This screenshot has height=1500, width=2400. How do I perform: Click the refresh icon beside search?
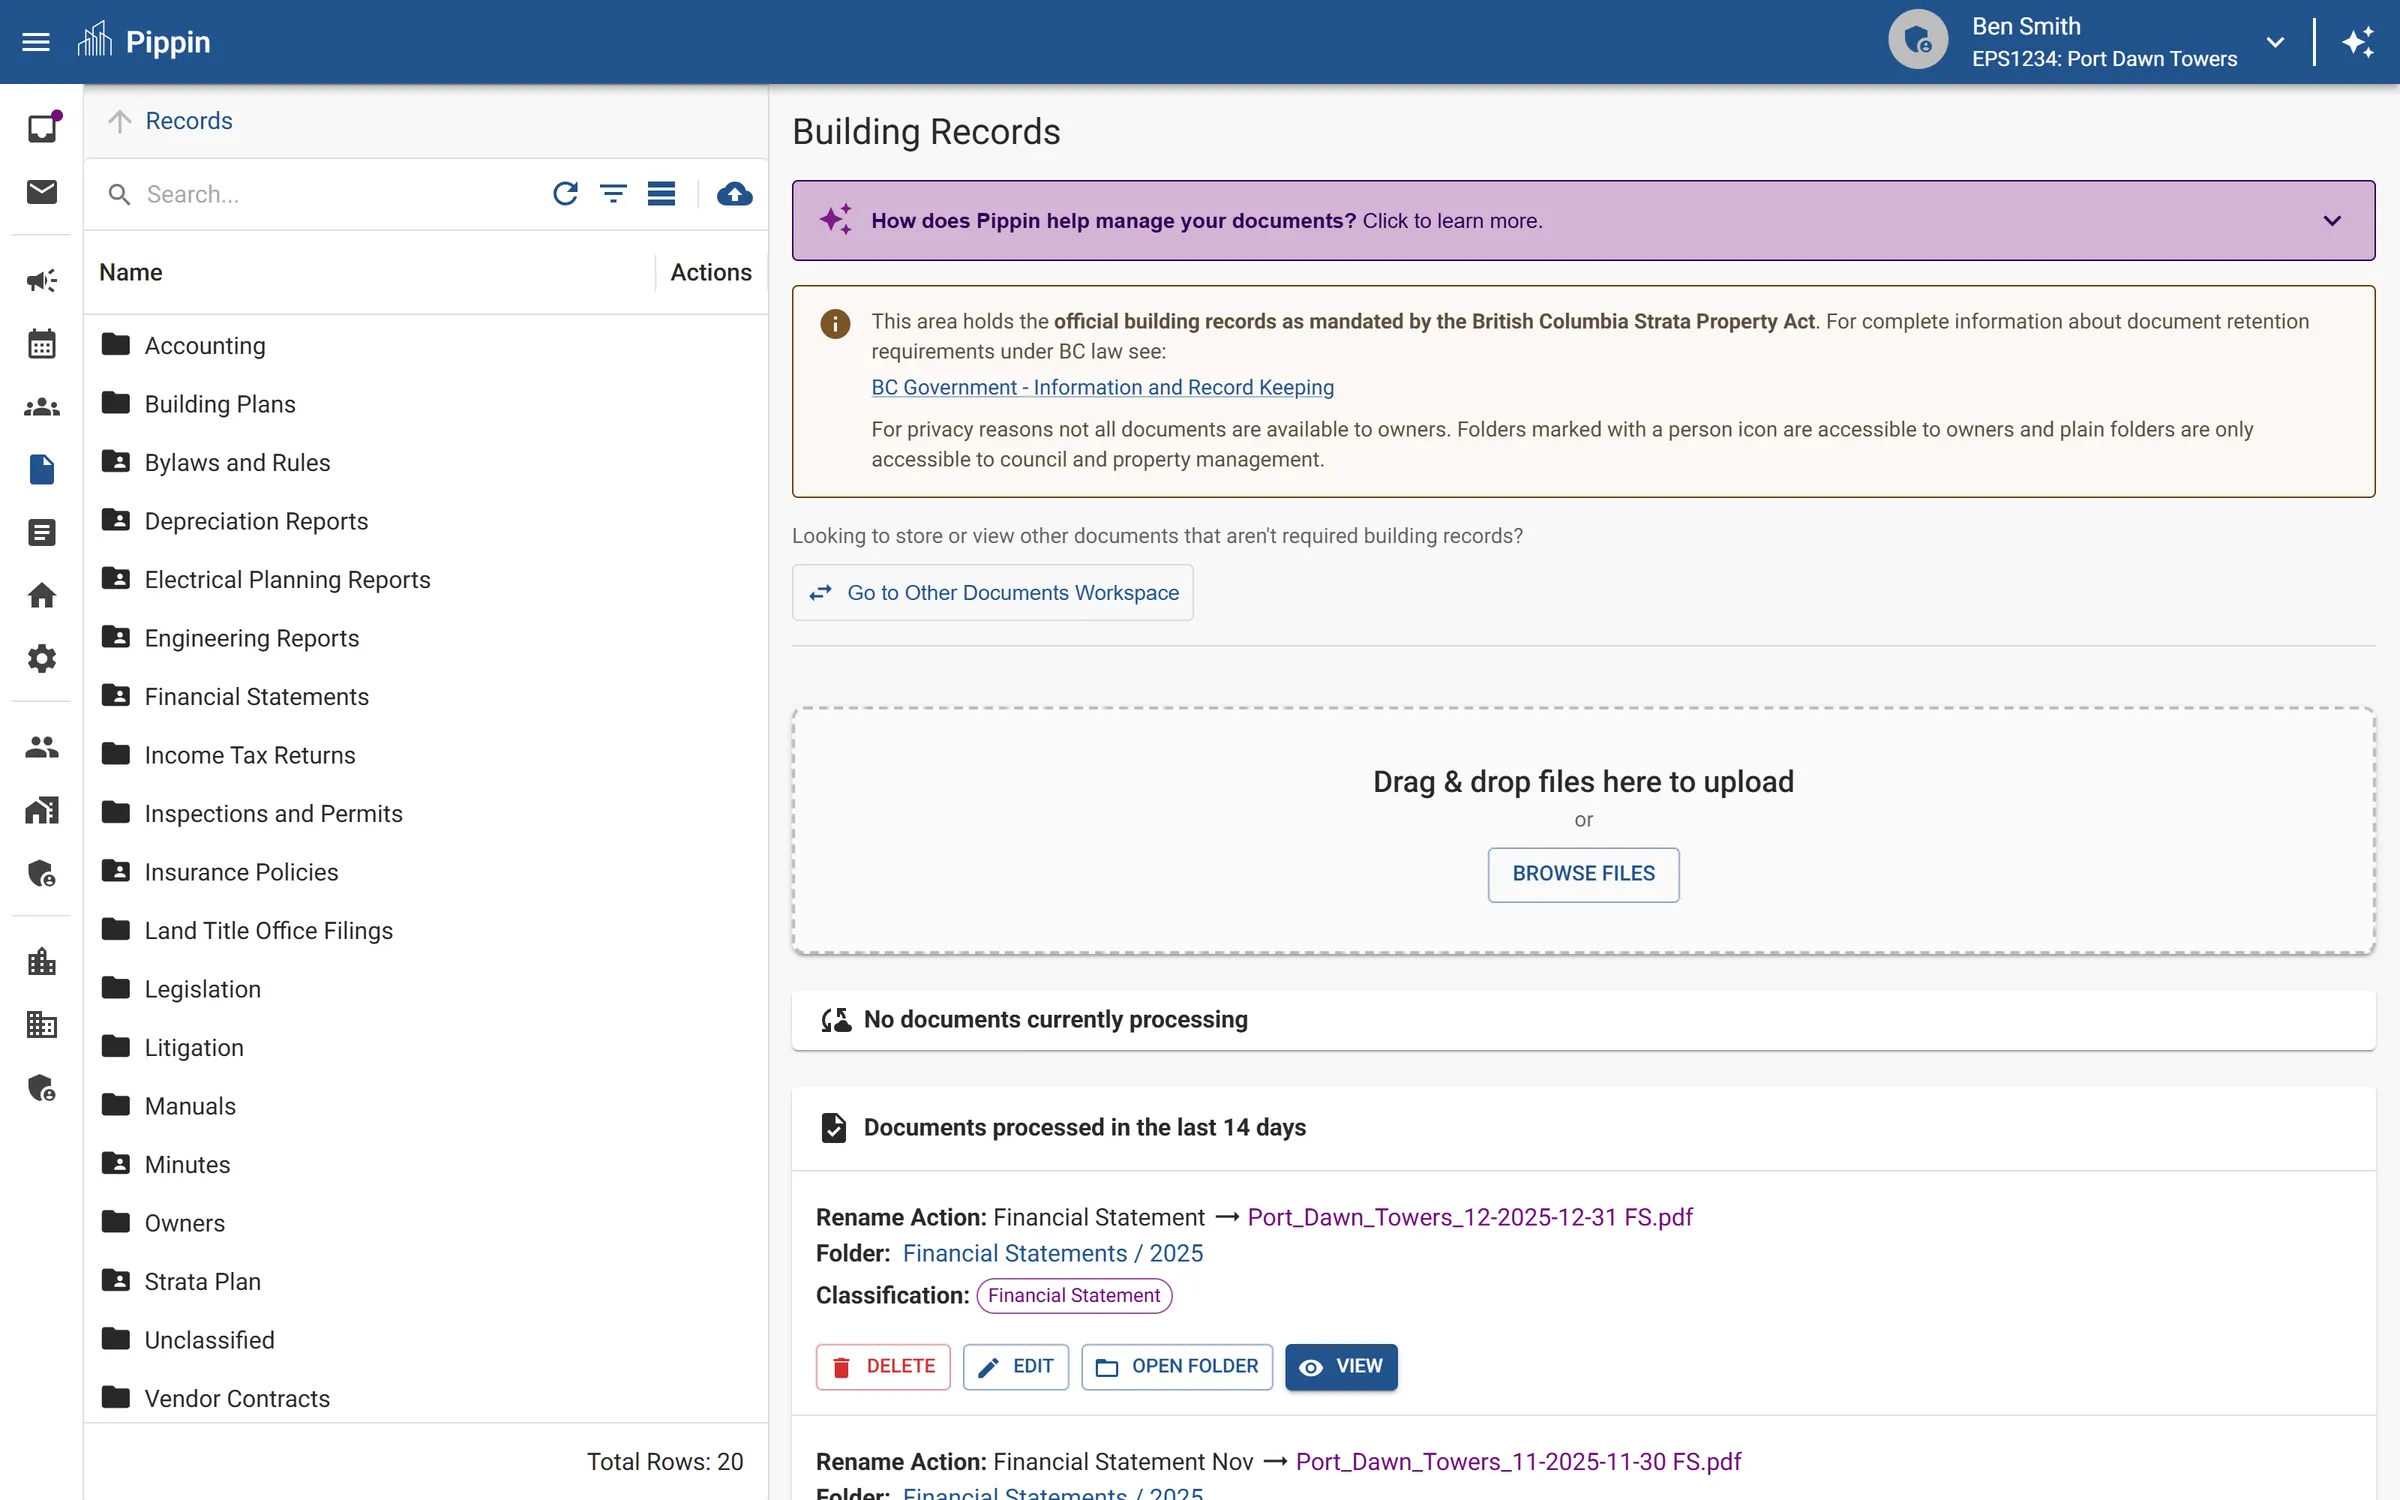[x=565, y=194]
